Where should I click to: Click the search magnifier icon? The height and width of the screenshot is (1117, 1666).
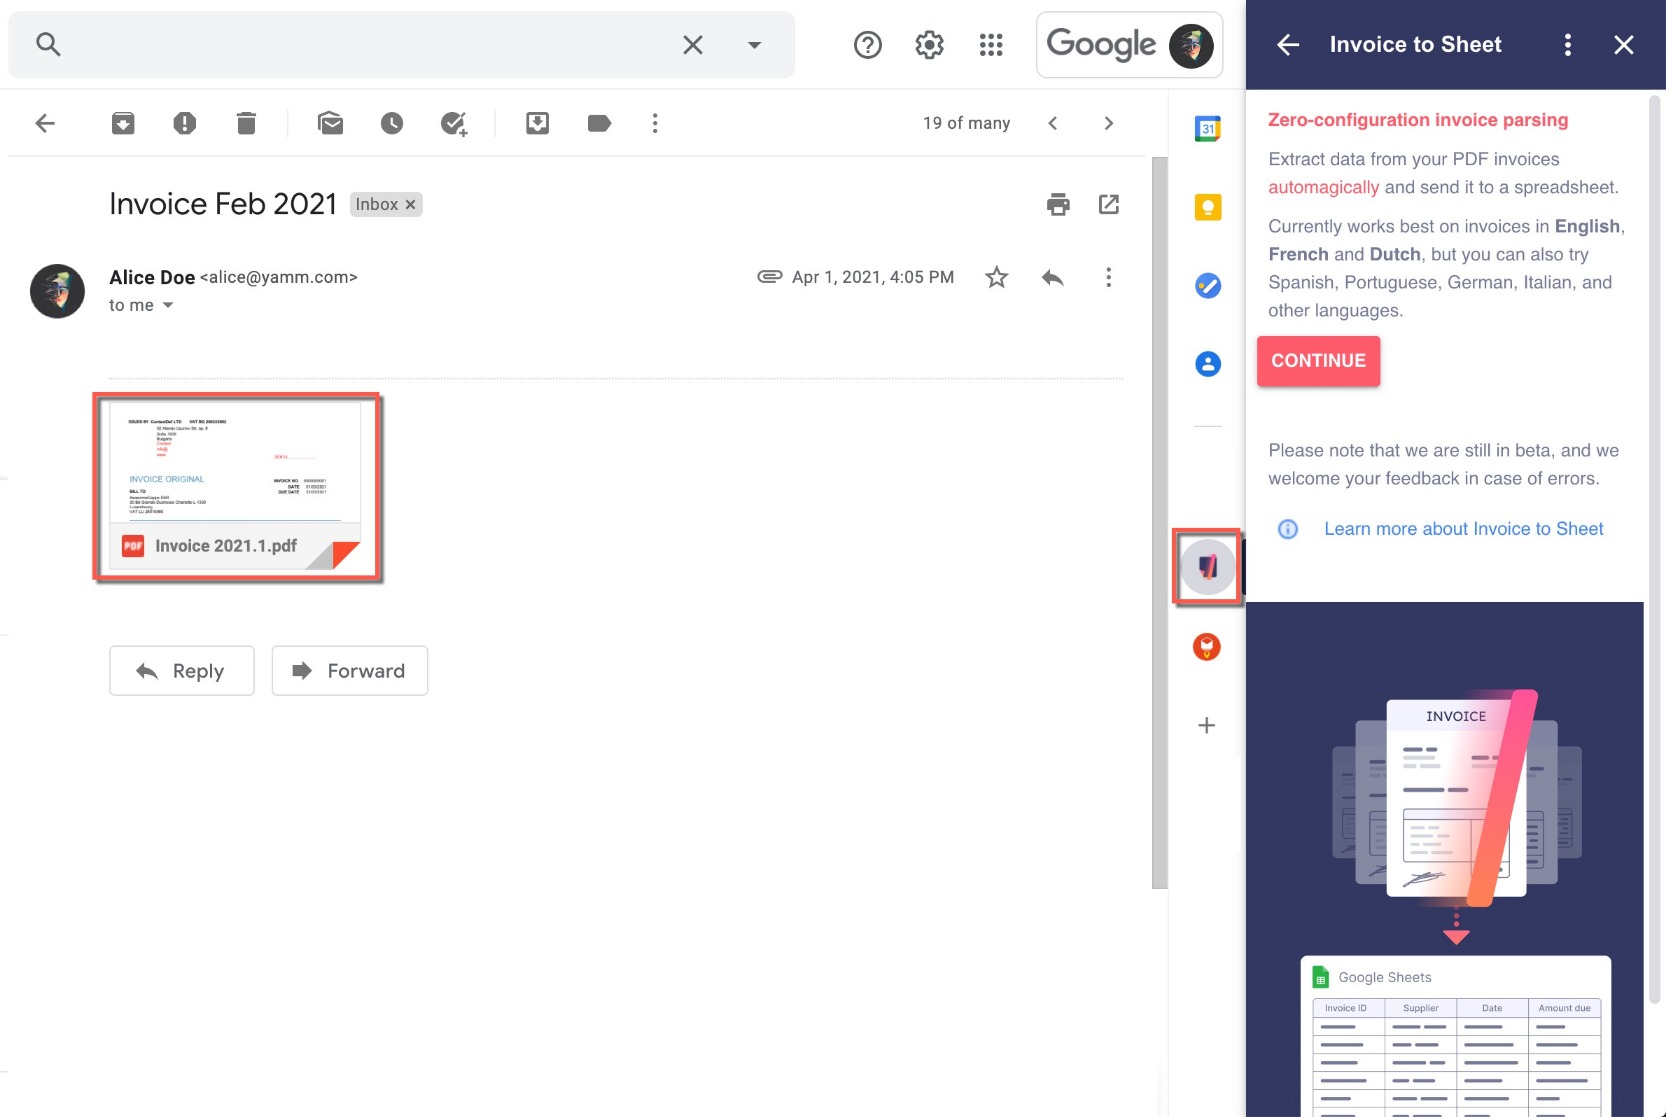pyautogui.click(x=48, y=44)
